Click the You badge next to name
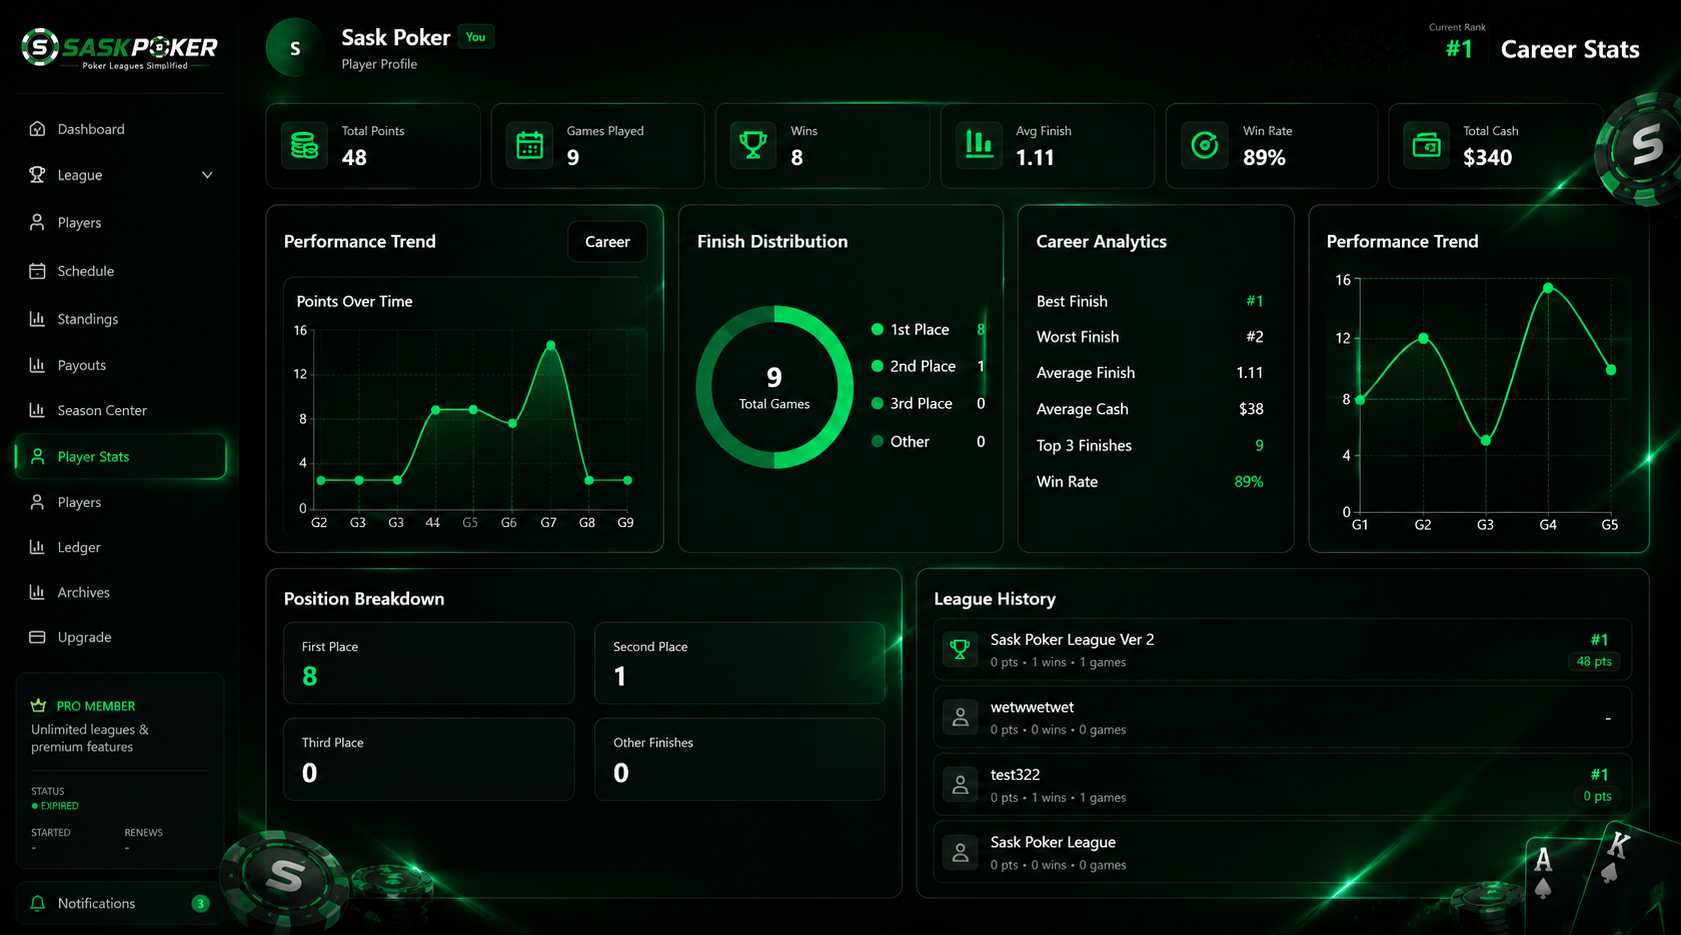Screen dimensions: 1681x935 pyautogui.click(x=476, y=37)
